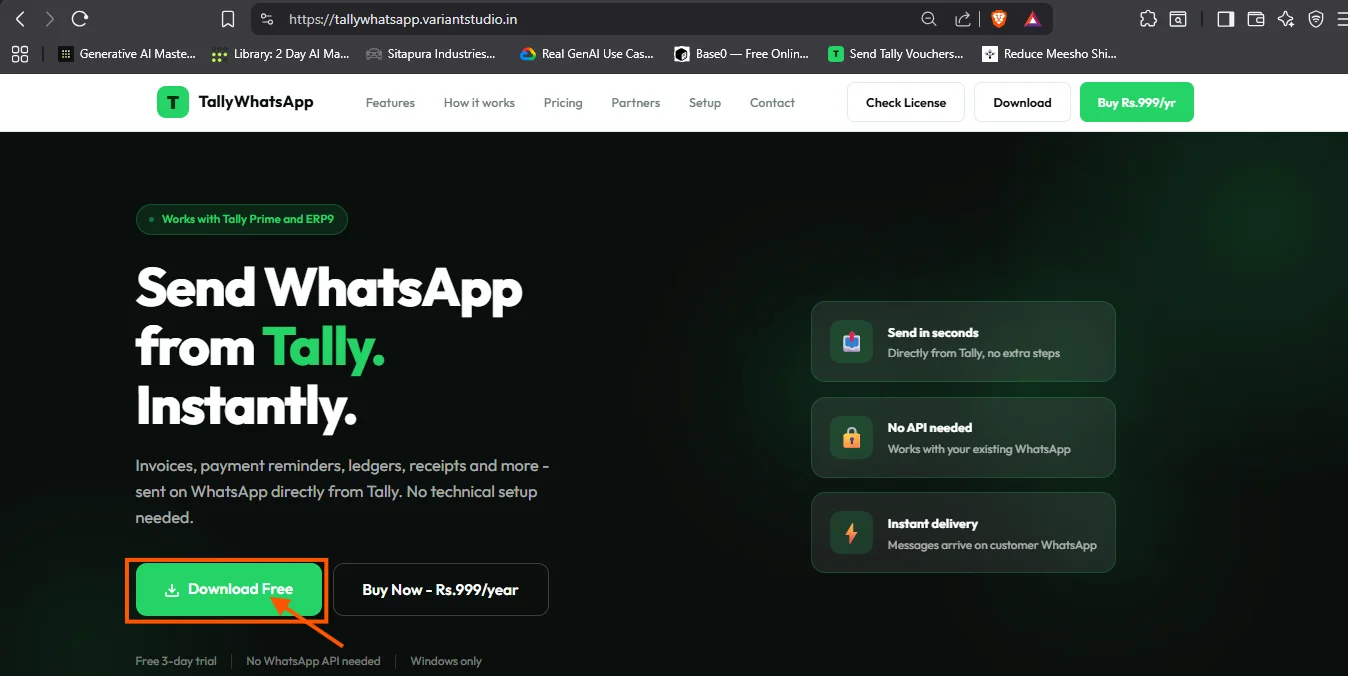Viewport: 1348px width, 676px height.
Task: Go back to the previous page
Action: pyautogui.click(x=20, y=19)
